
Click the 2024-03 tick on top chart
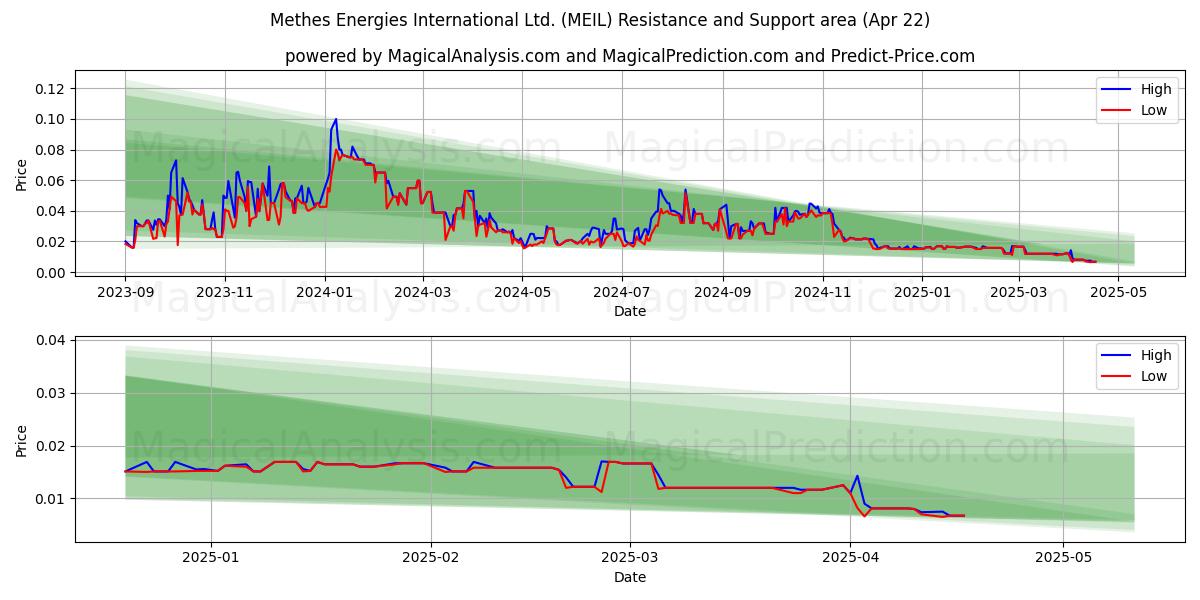423,292
